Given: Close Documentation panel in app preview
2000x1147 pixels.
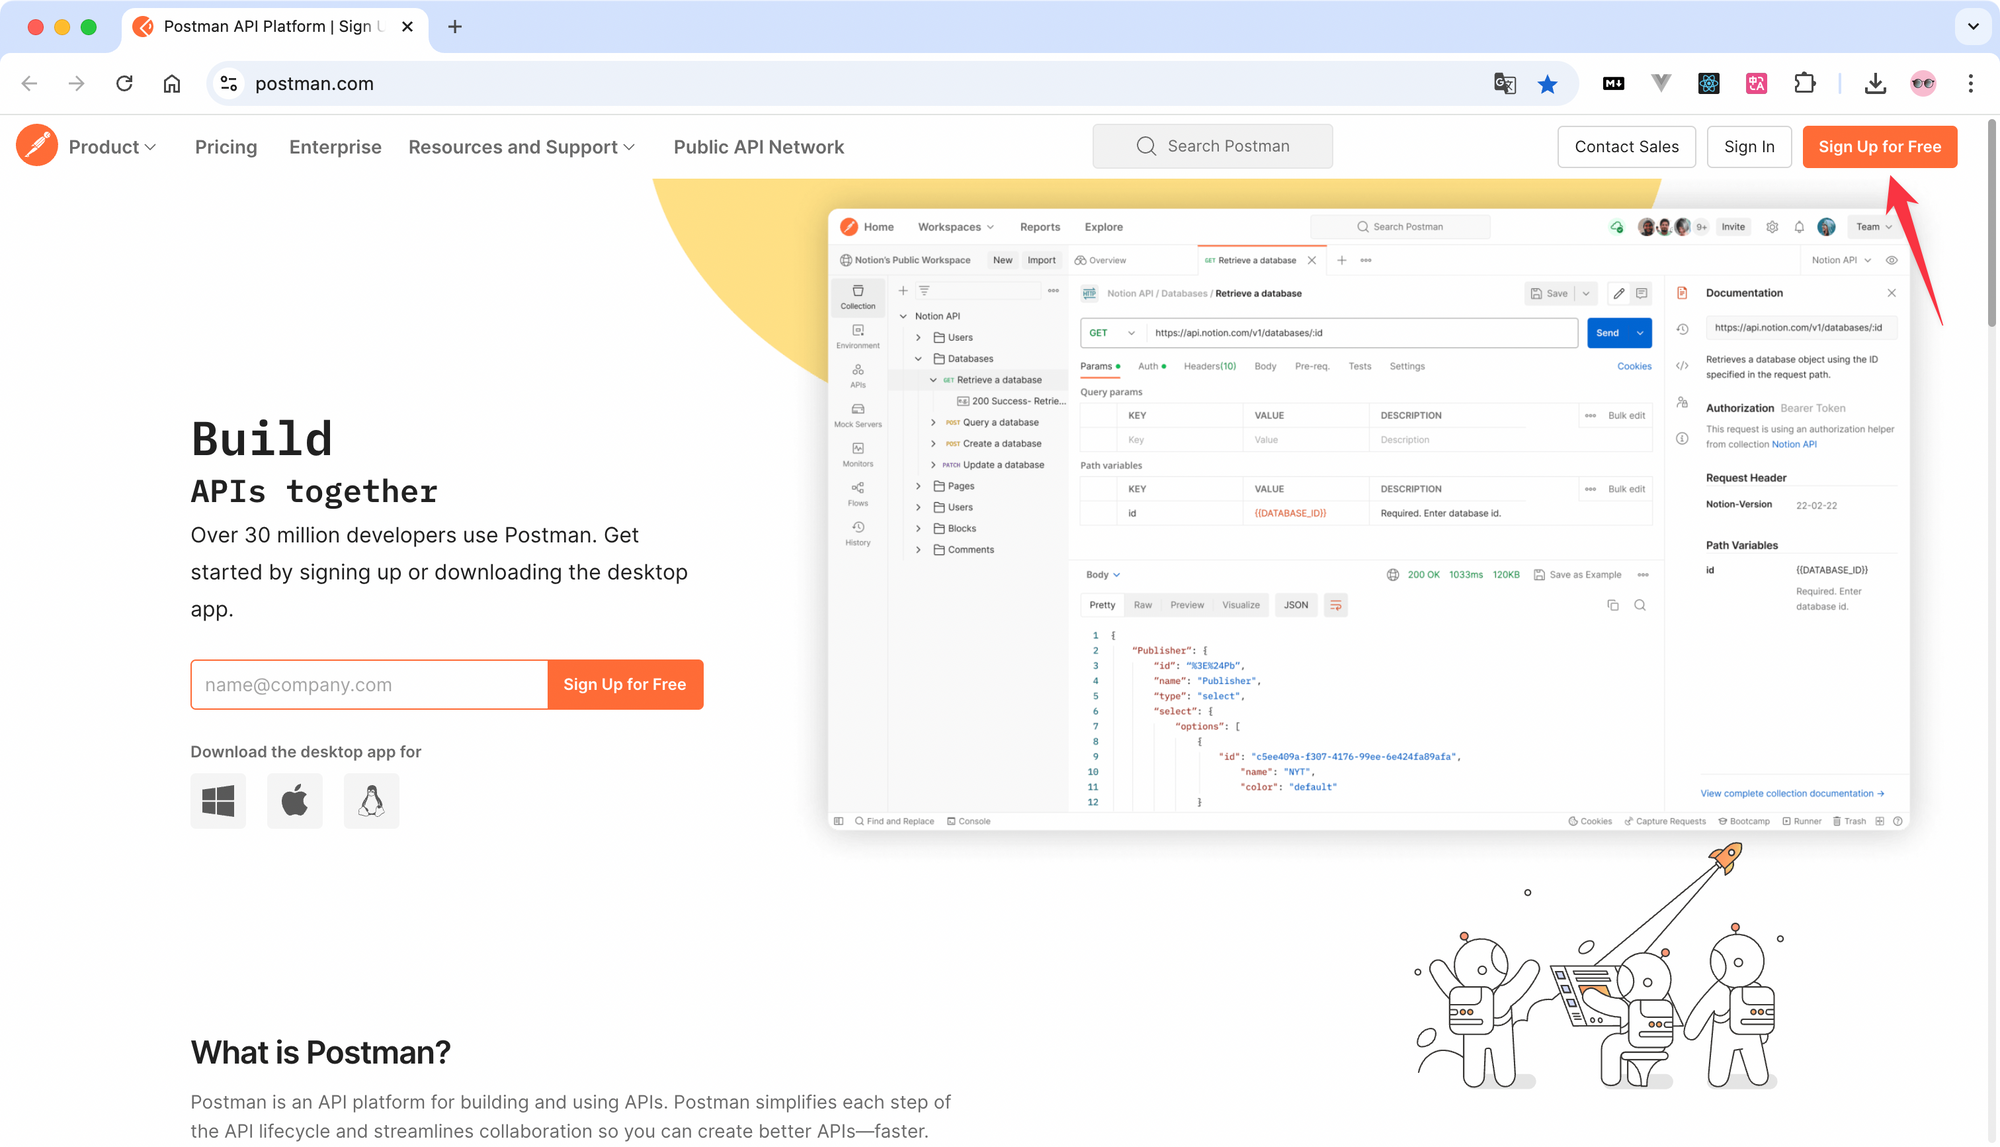Looking at the screenshot, I should pos(1891,293).
